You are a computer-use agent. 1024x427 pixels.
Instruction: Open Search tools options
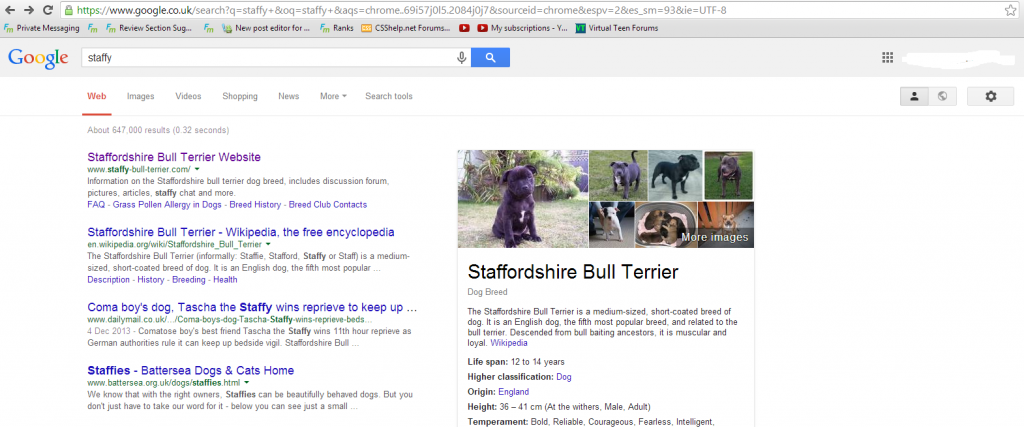389,96
